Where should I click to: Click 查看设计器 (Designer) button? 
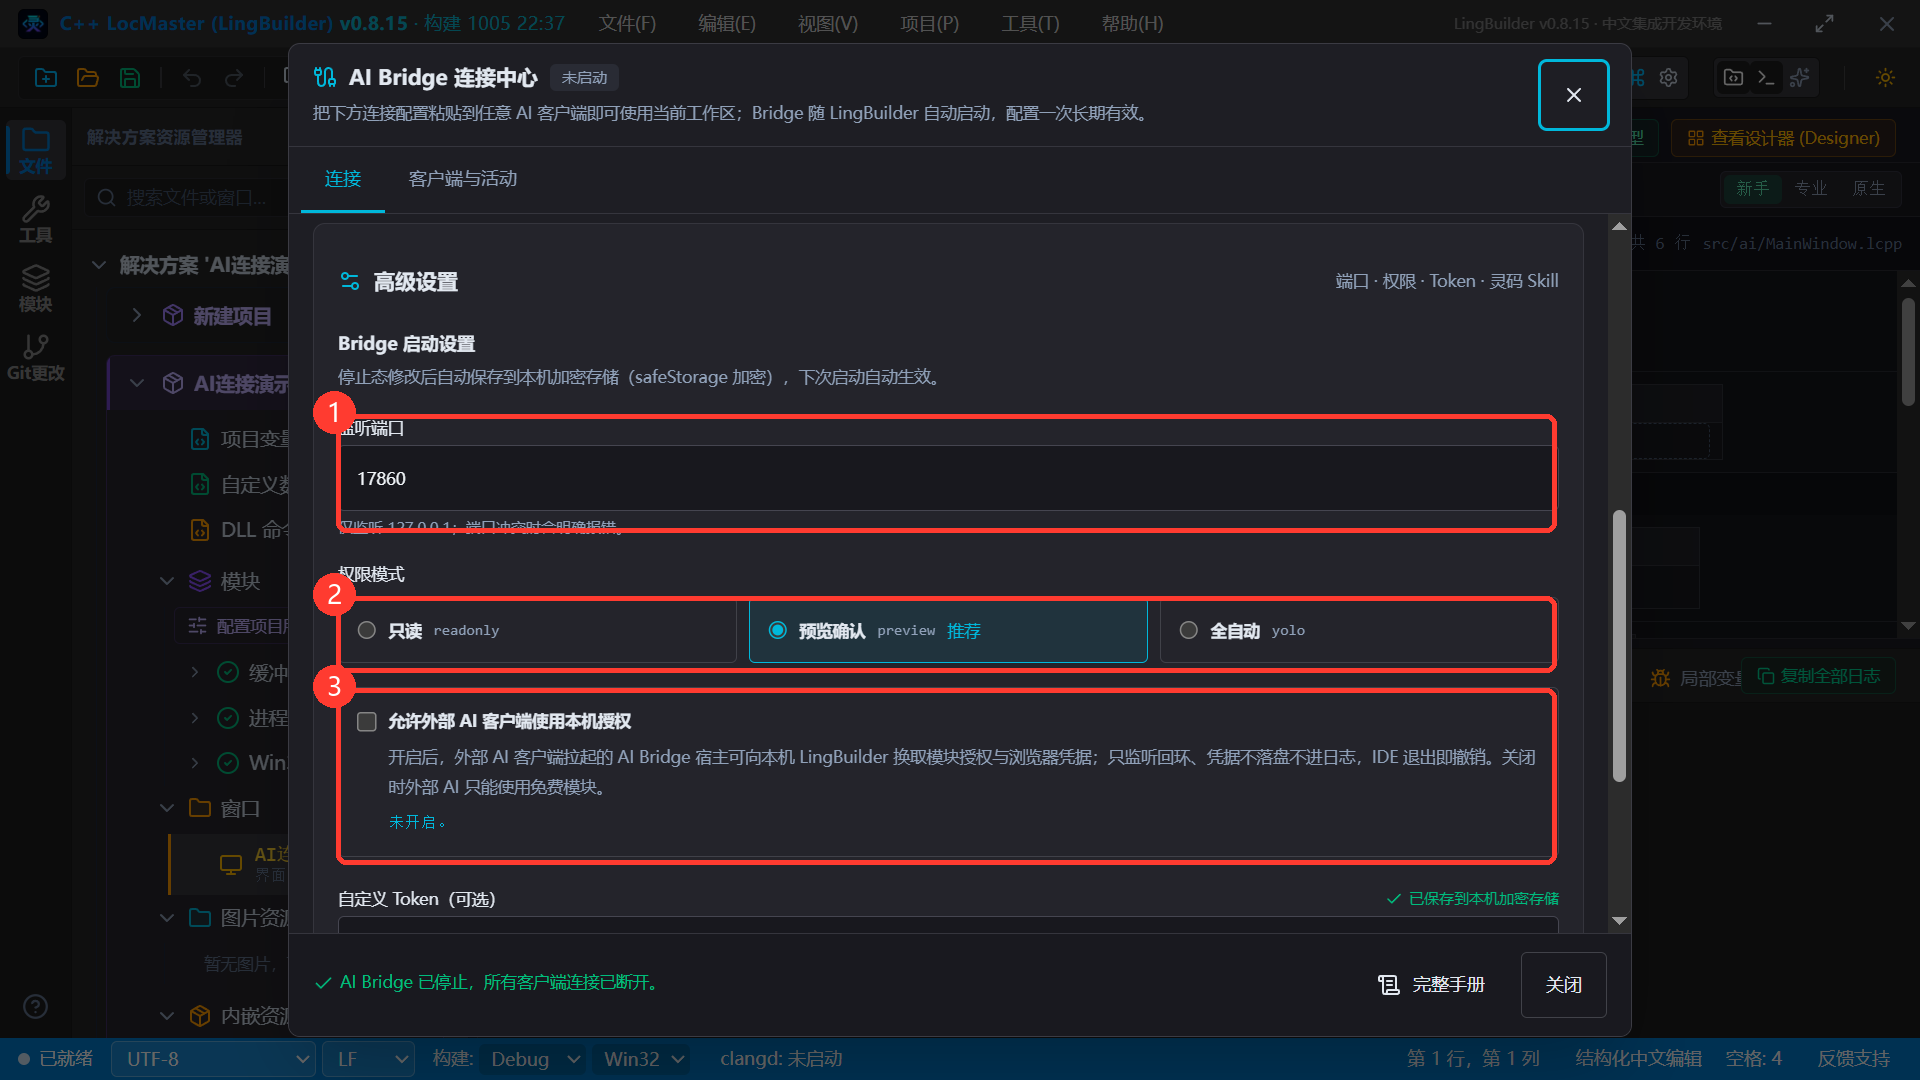coord(1784,138)
